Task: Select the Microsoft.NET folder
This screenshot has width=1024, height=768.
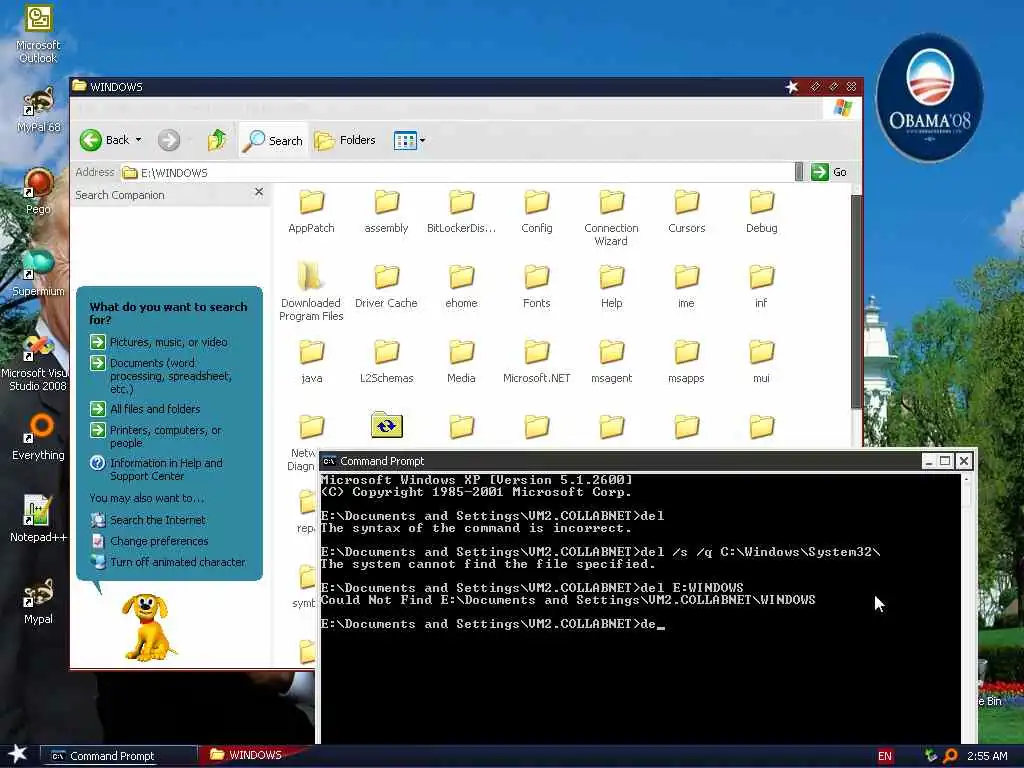Action: 537,362
